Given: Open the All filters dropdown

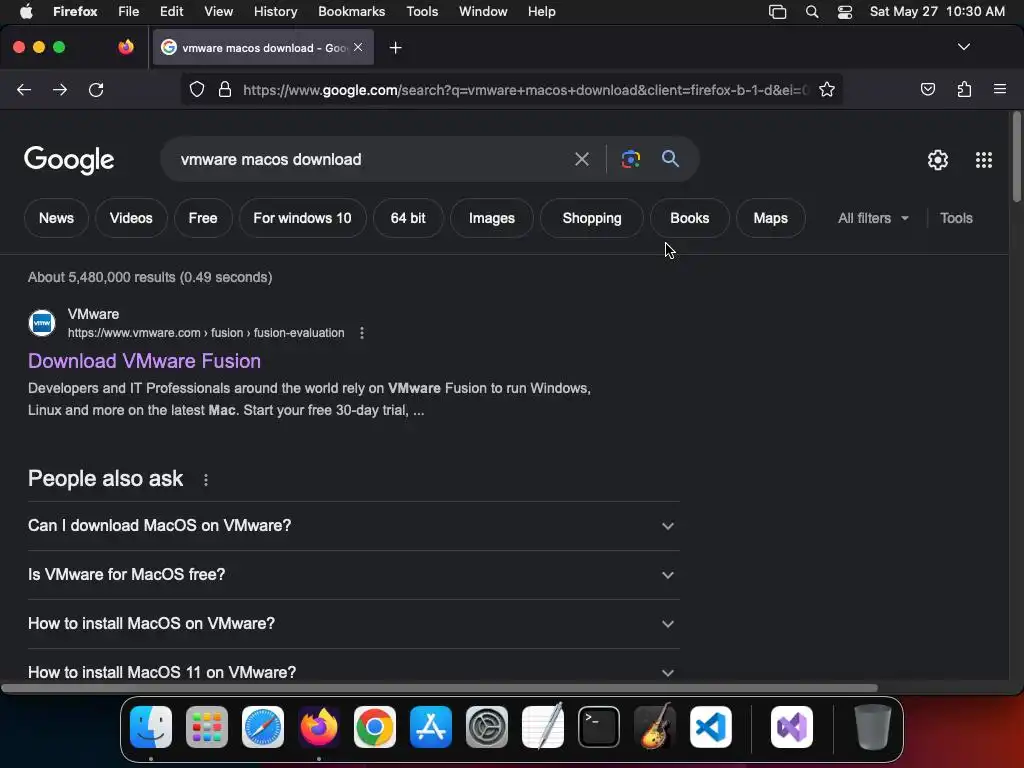Looking at the screenshot, I should click(x=873, y=218).
